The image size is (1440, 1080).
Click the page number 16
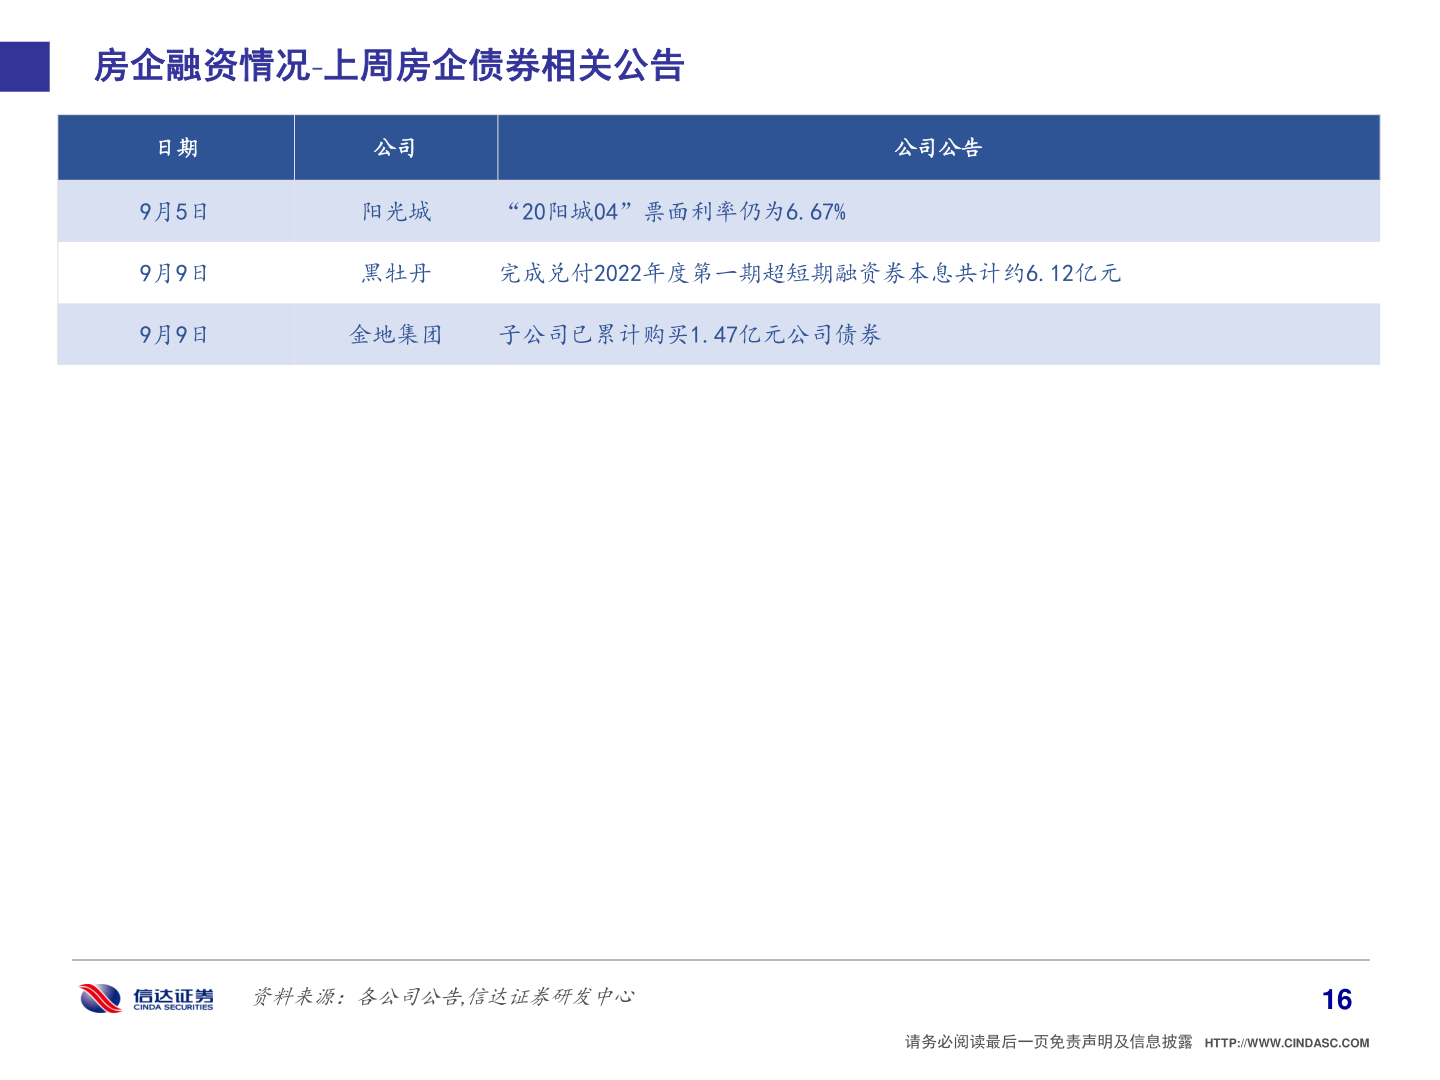1335,999
